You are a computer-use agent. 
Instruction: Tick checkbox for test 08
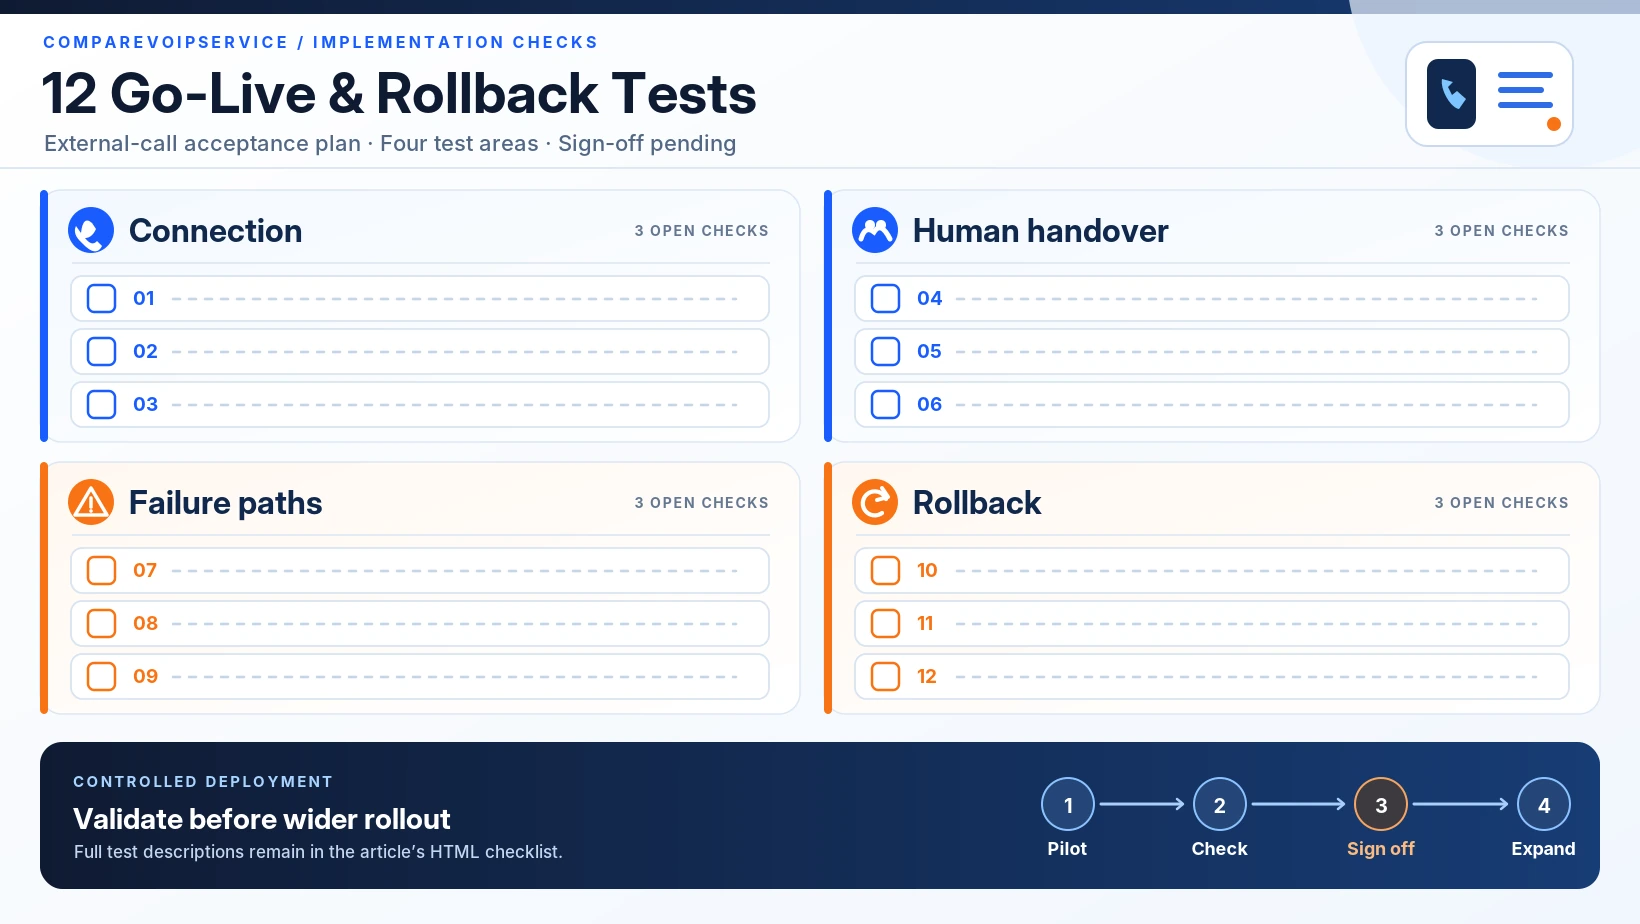(102, 624)
